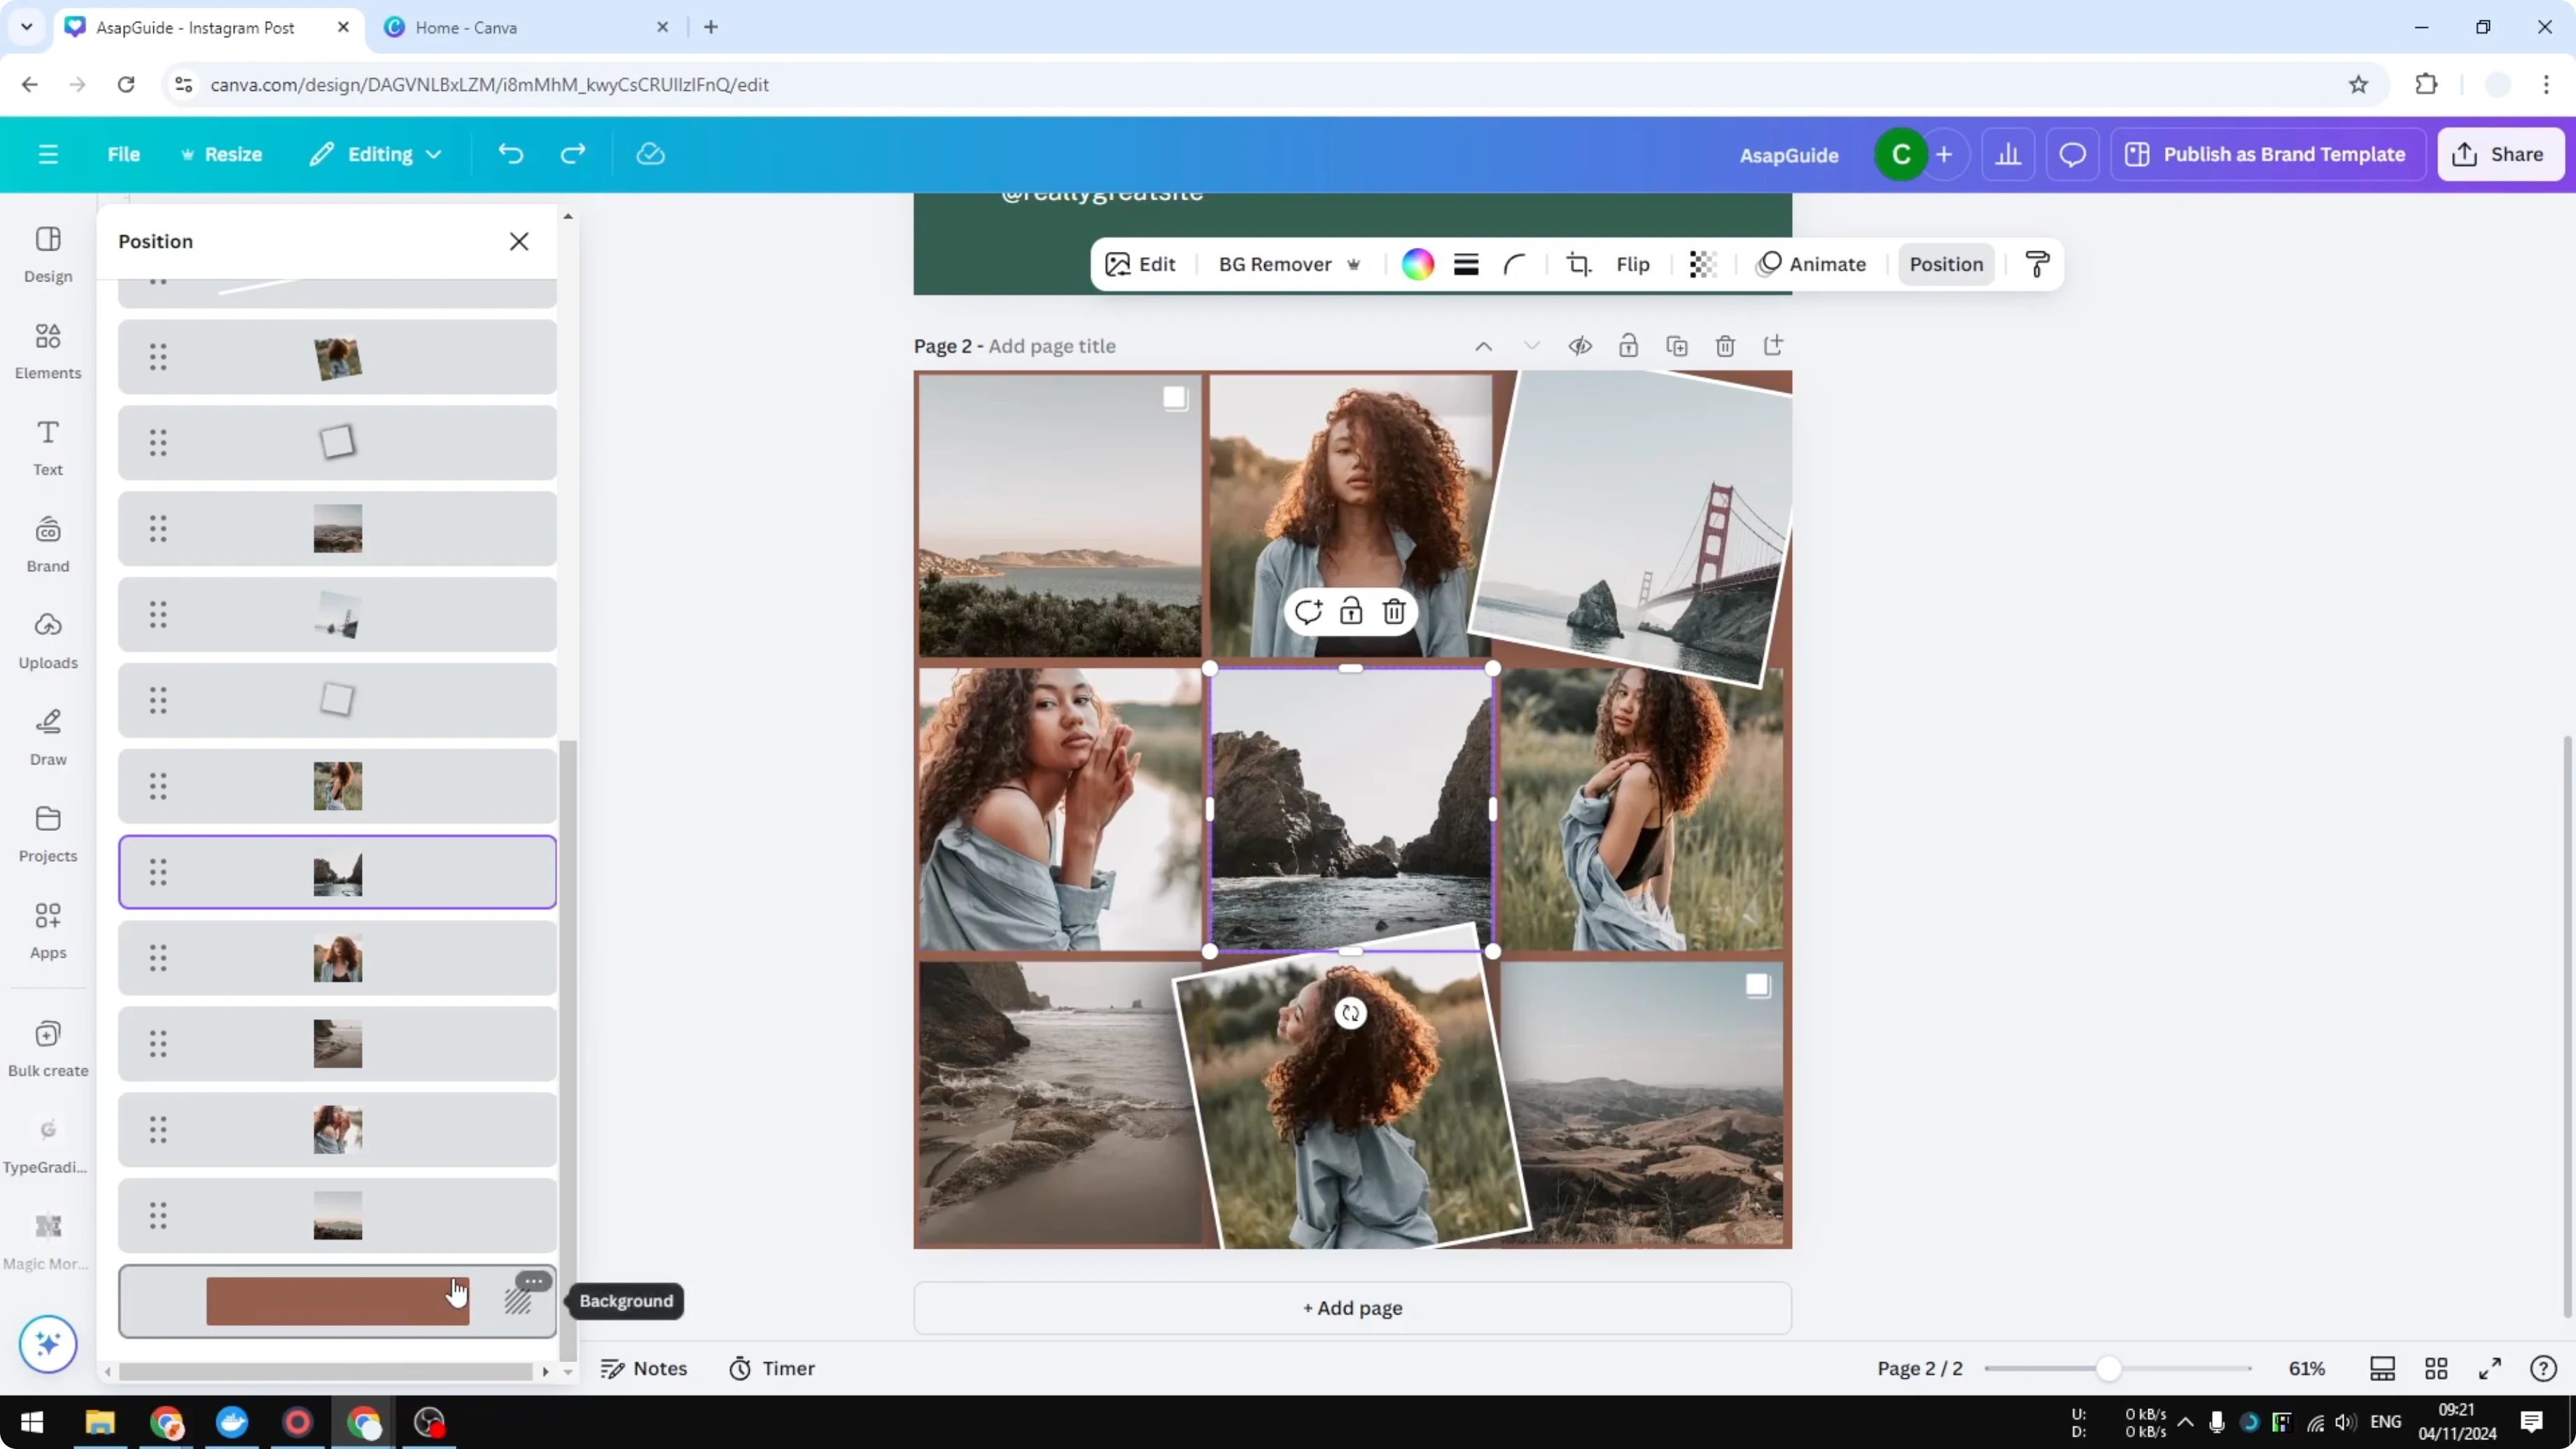The image size is (2576, 1449).
Task: Open the Elements panel in the sidebar
Action: pyautogui.click(x=47, y=349)
